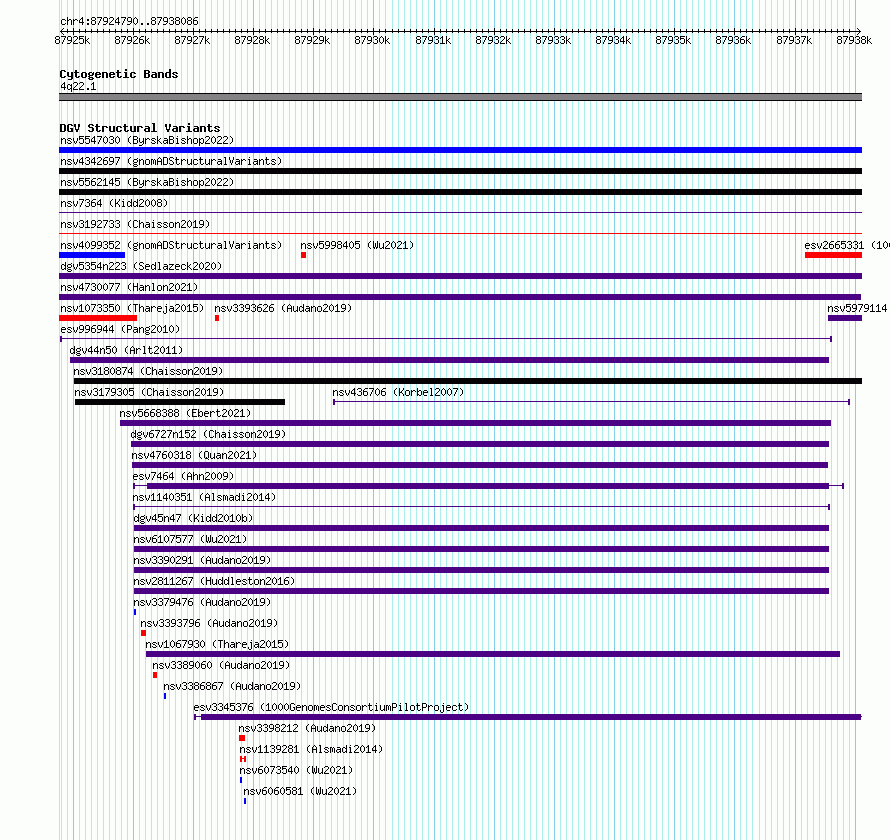Click the thin nsv436706 variant line

click(x=591, y=402)
